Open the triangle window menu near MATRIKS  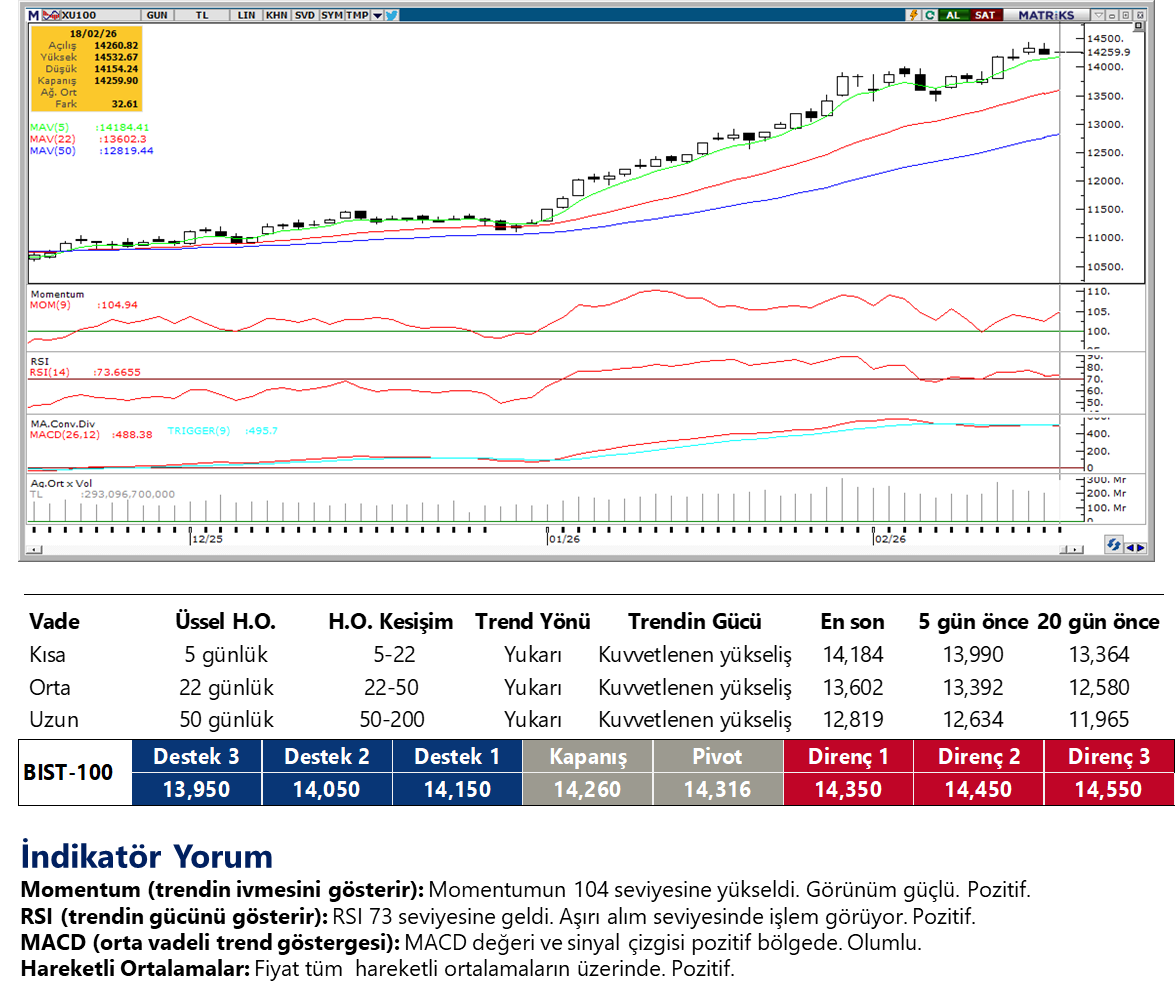(x=1099, y=15)
